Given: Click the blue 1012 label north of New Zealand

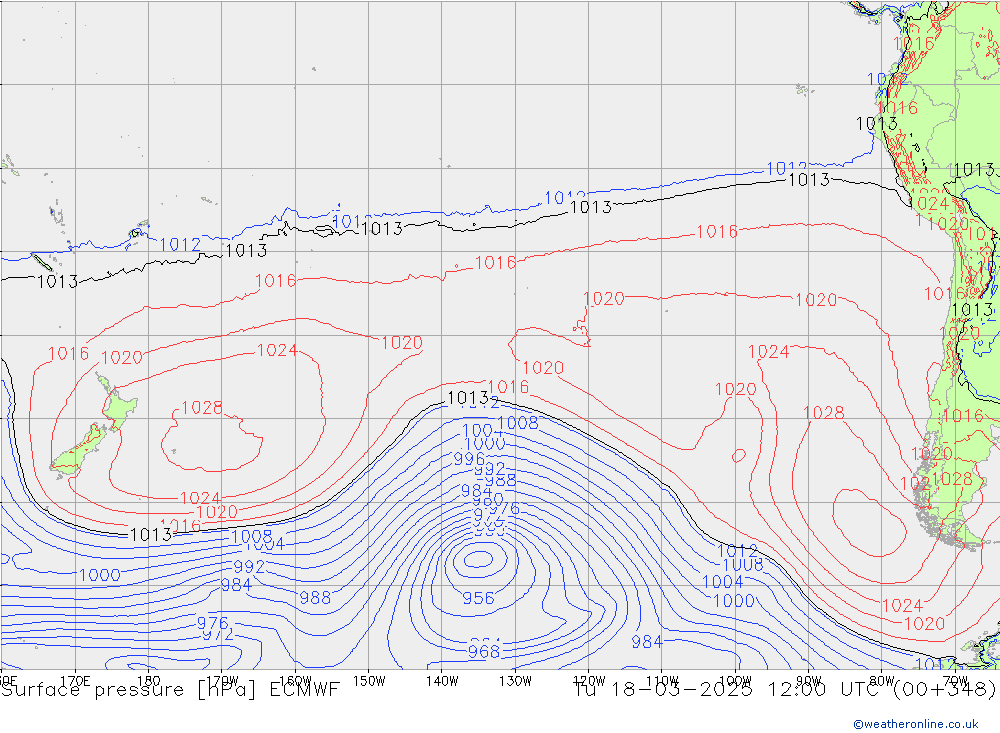Looking at the screenshot, I should click(x=180, y=245).
